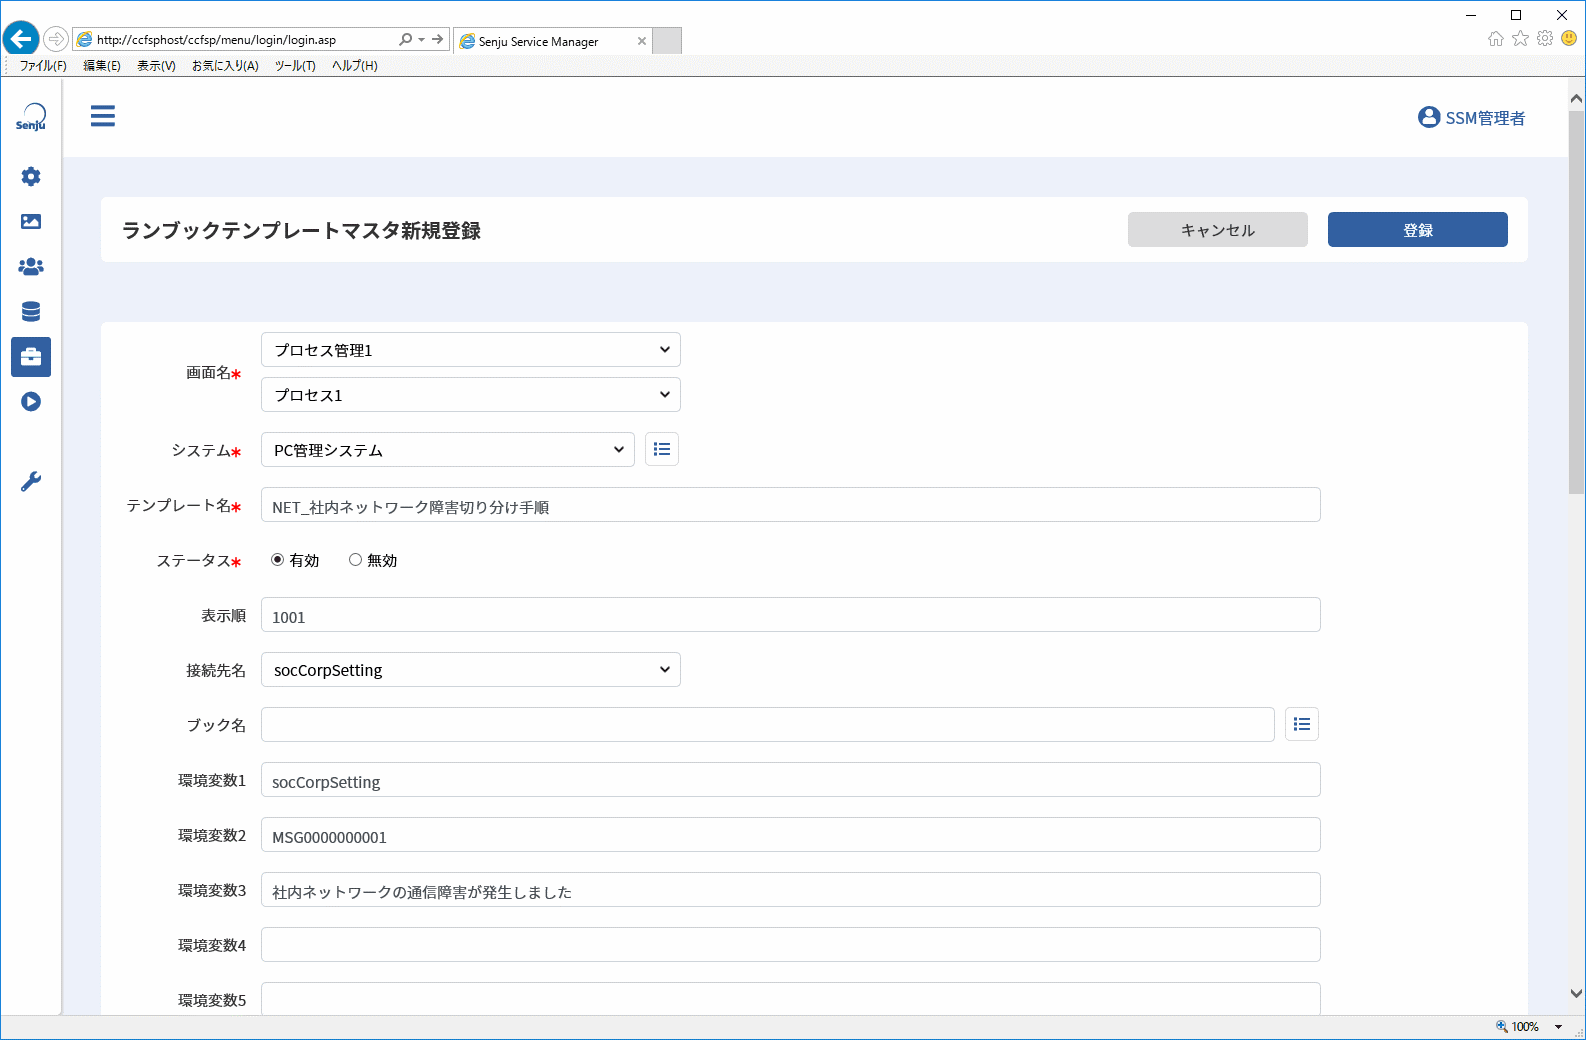
Task: Open the browser favorites star icon
Action: coord(1520,39)
